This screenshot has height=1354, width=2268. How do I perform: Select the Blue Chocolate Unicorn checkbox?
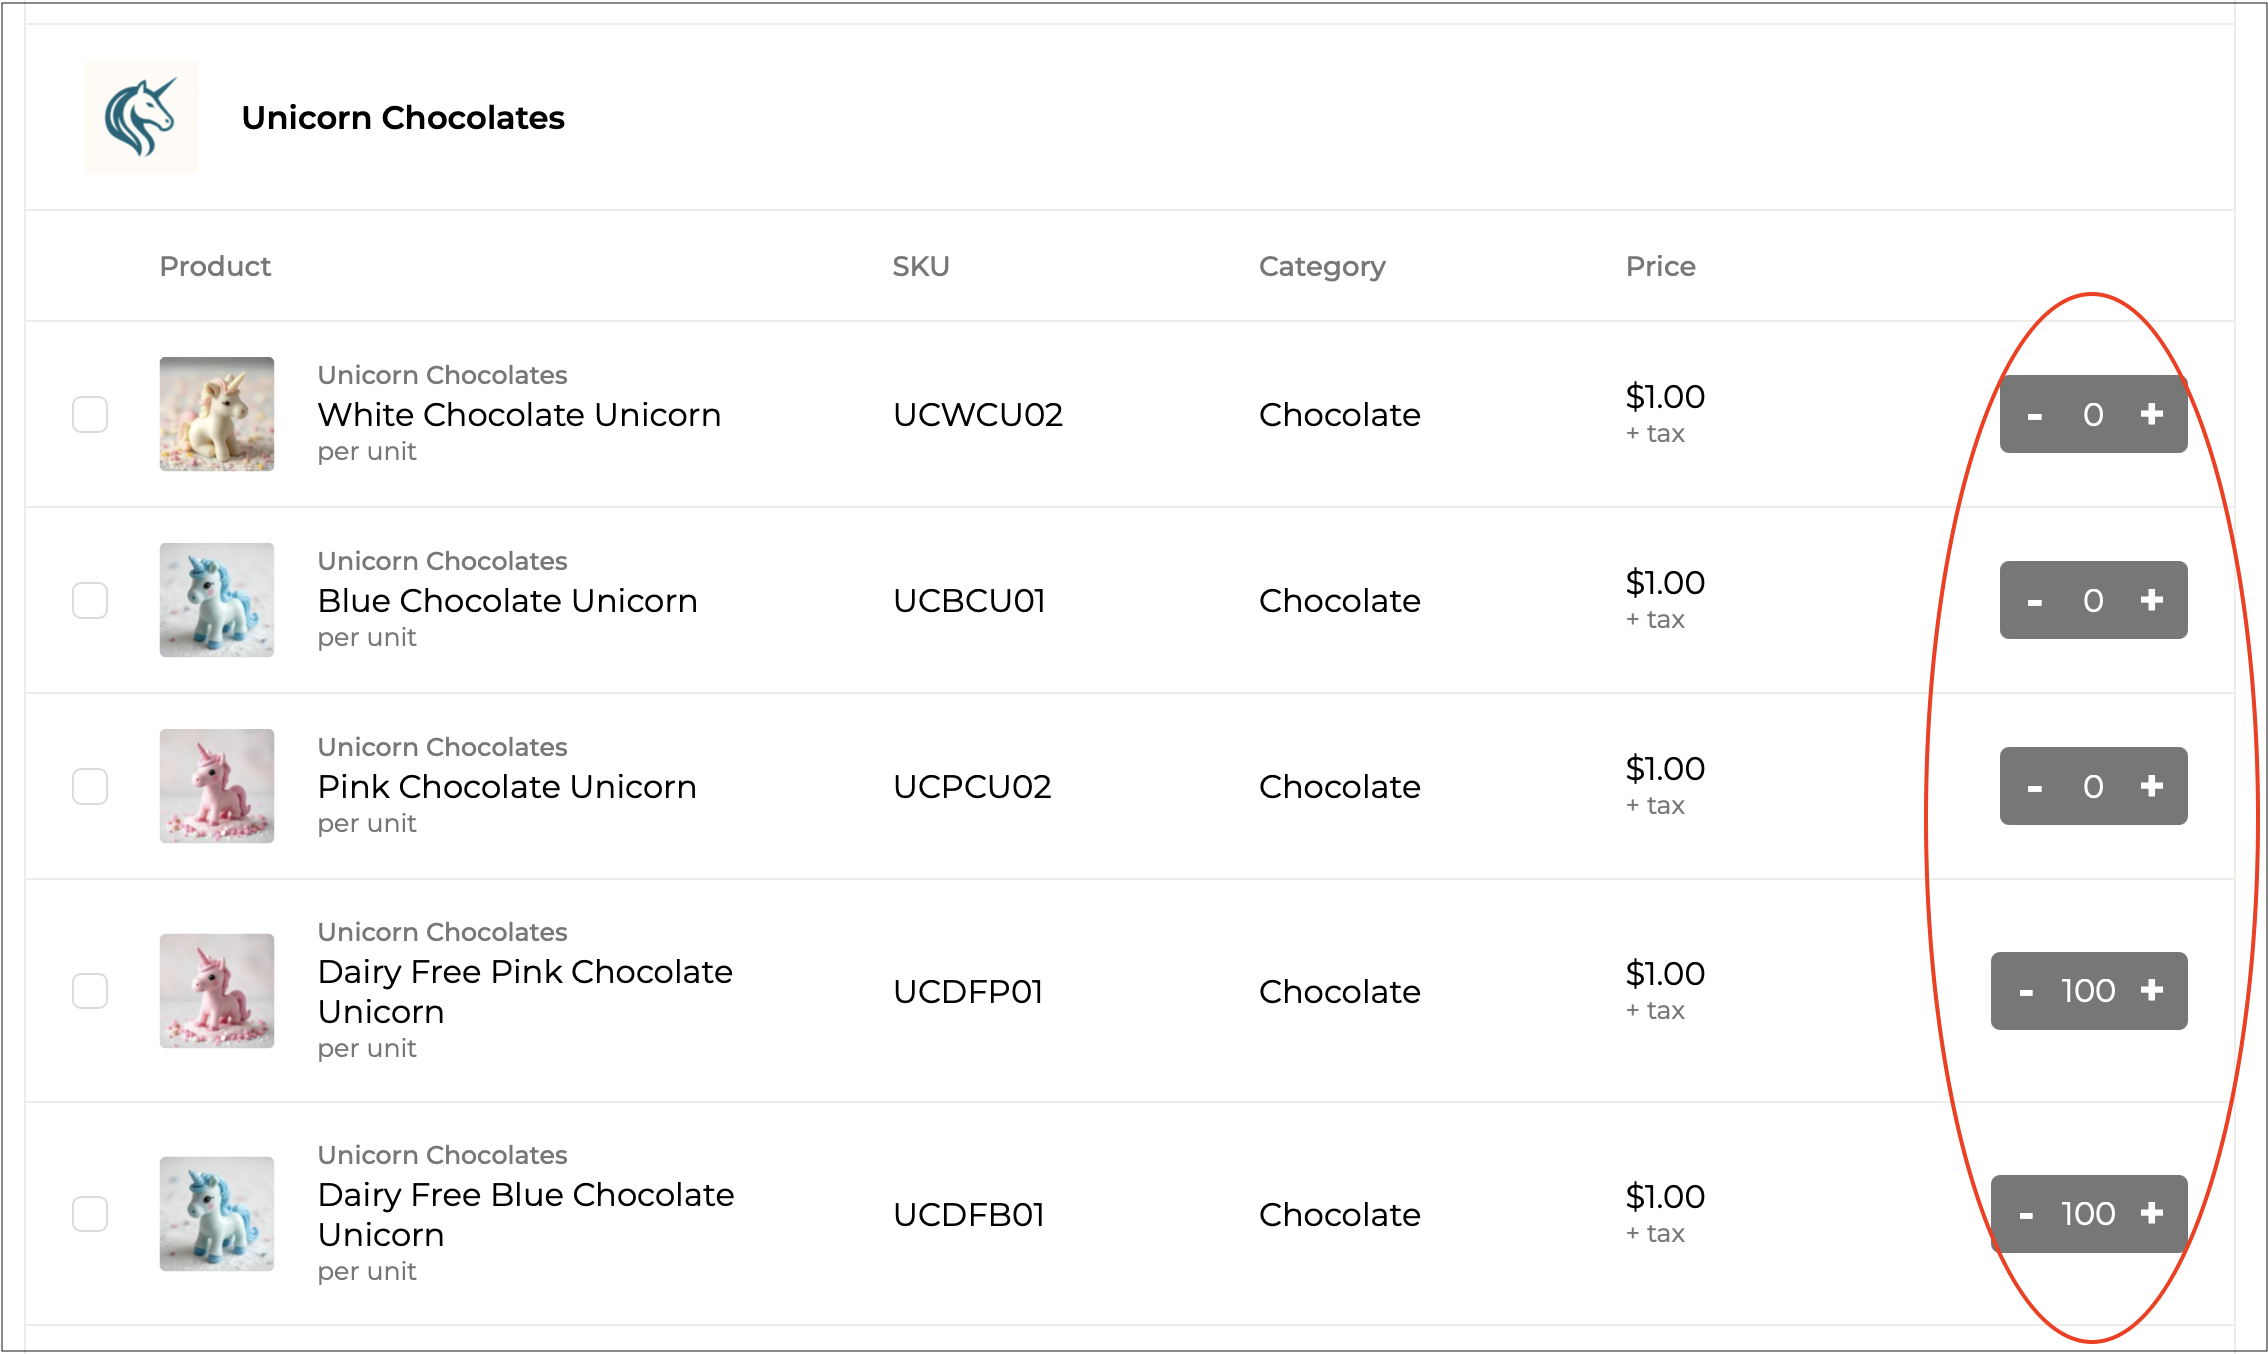(90, 600)
